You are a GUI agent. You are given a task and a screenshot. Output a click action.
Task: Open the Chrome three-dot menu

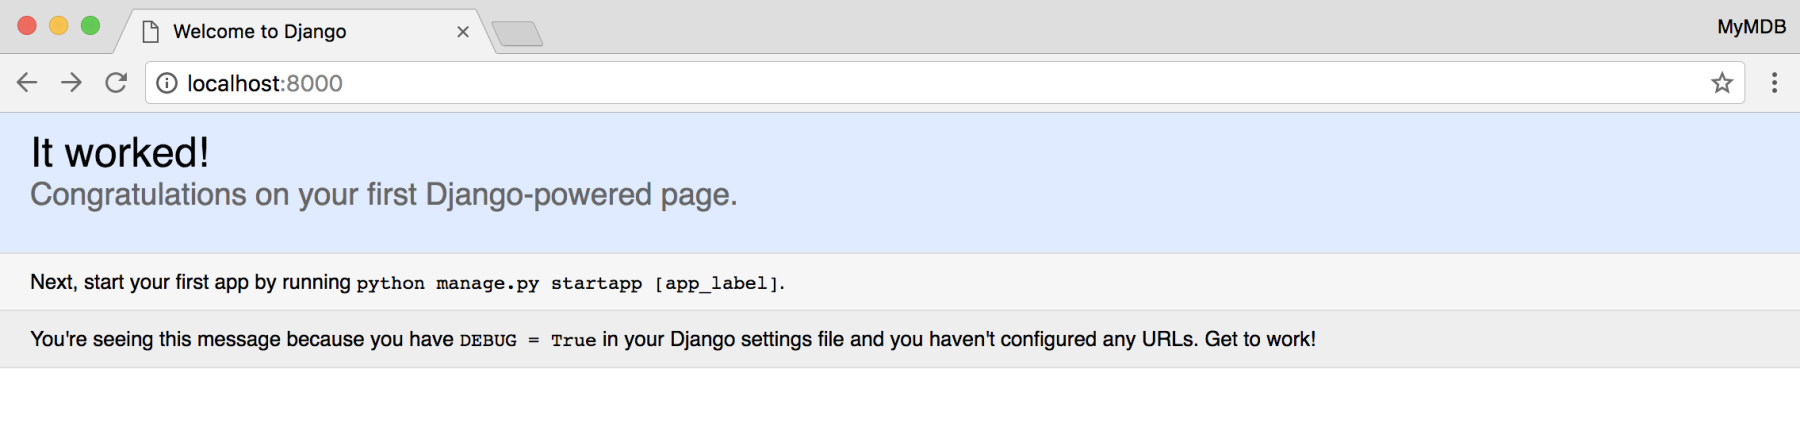click(x=1775, y=83)
